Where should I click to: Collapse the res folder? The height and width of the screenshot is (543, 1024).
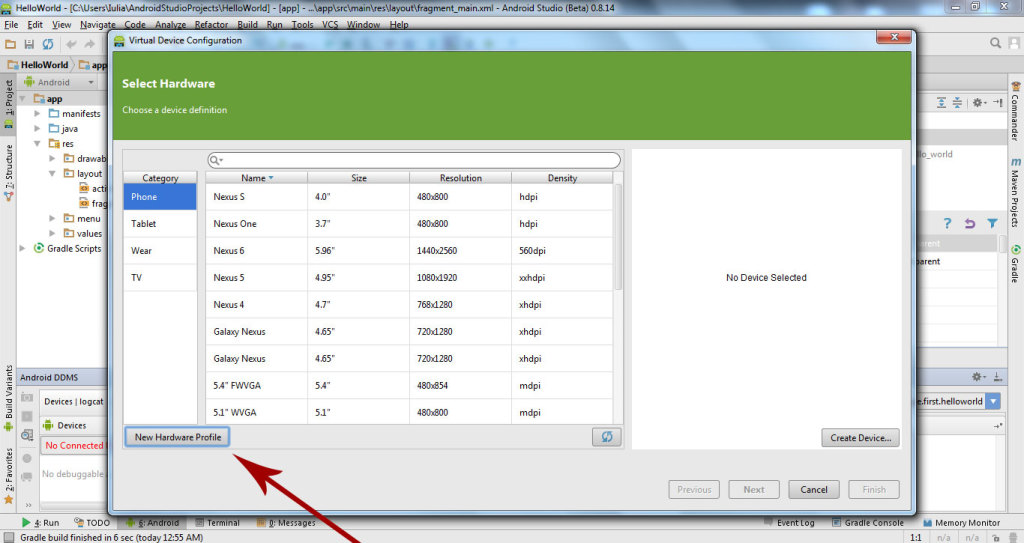coord(37,144)
